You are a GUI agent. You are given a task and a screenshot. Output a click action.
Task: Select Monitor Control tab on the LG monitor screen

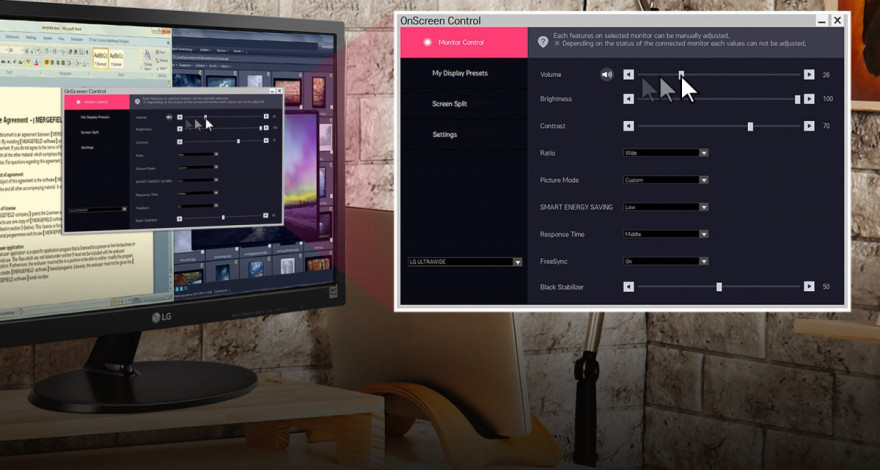coord(96,102)
